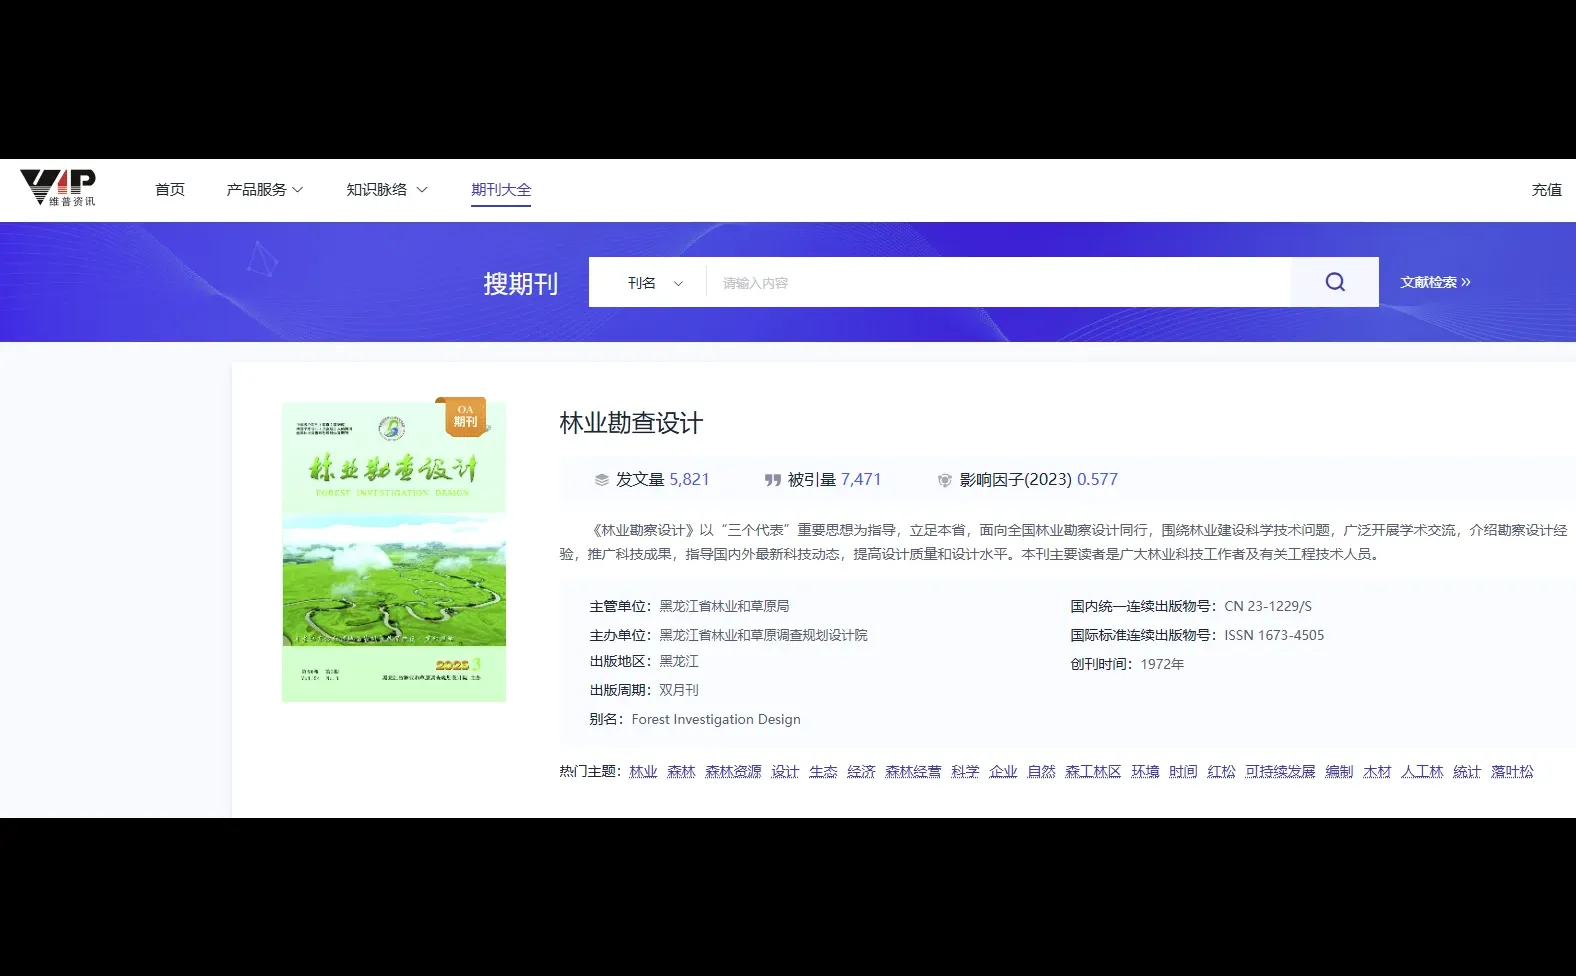Click the hot topic 科学
Viewport: 1576px width, 976px height.
[965, 771]
